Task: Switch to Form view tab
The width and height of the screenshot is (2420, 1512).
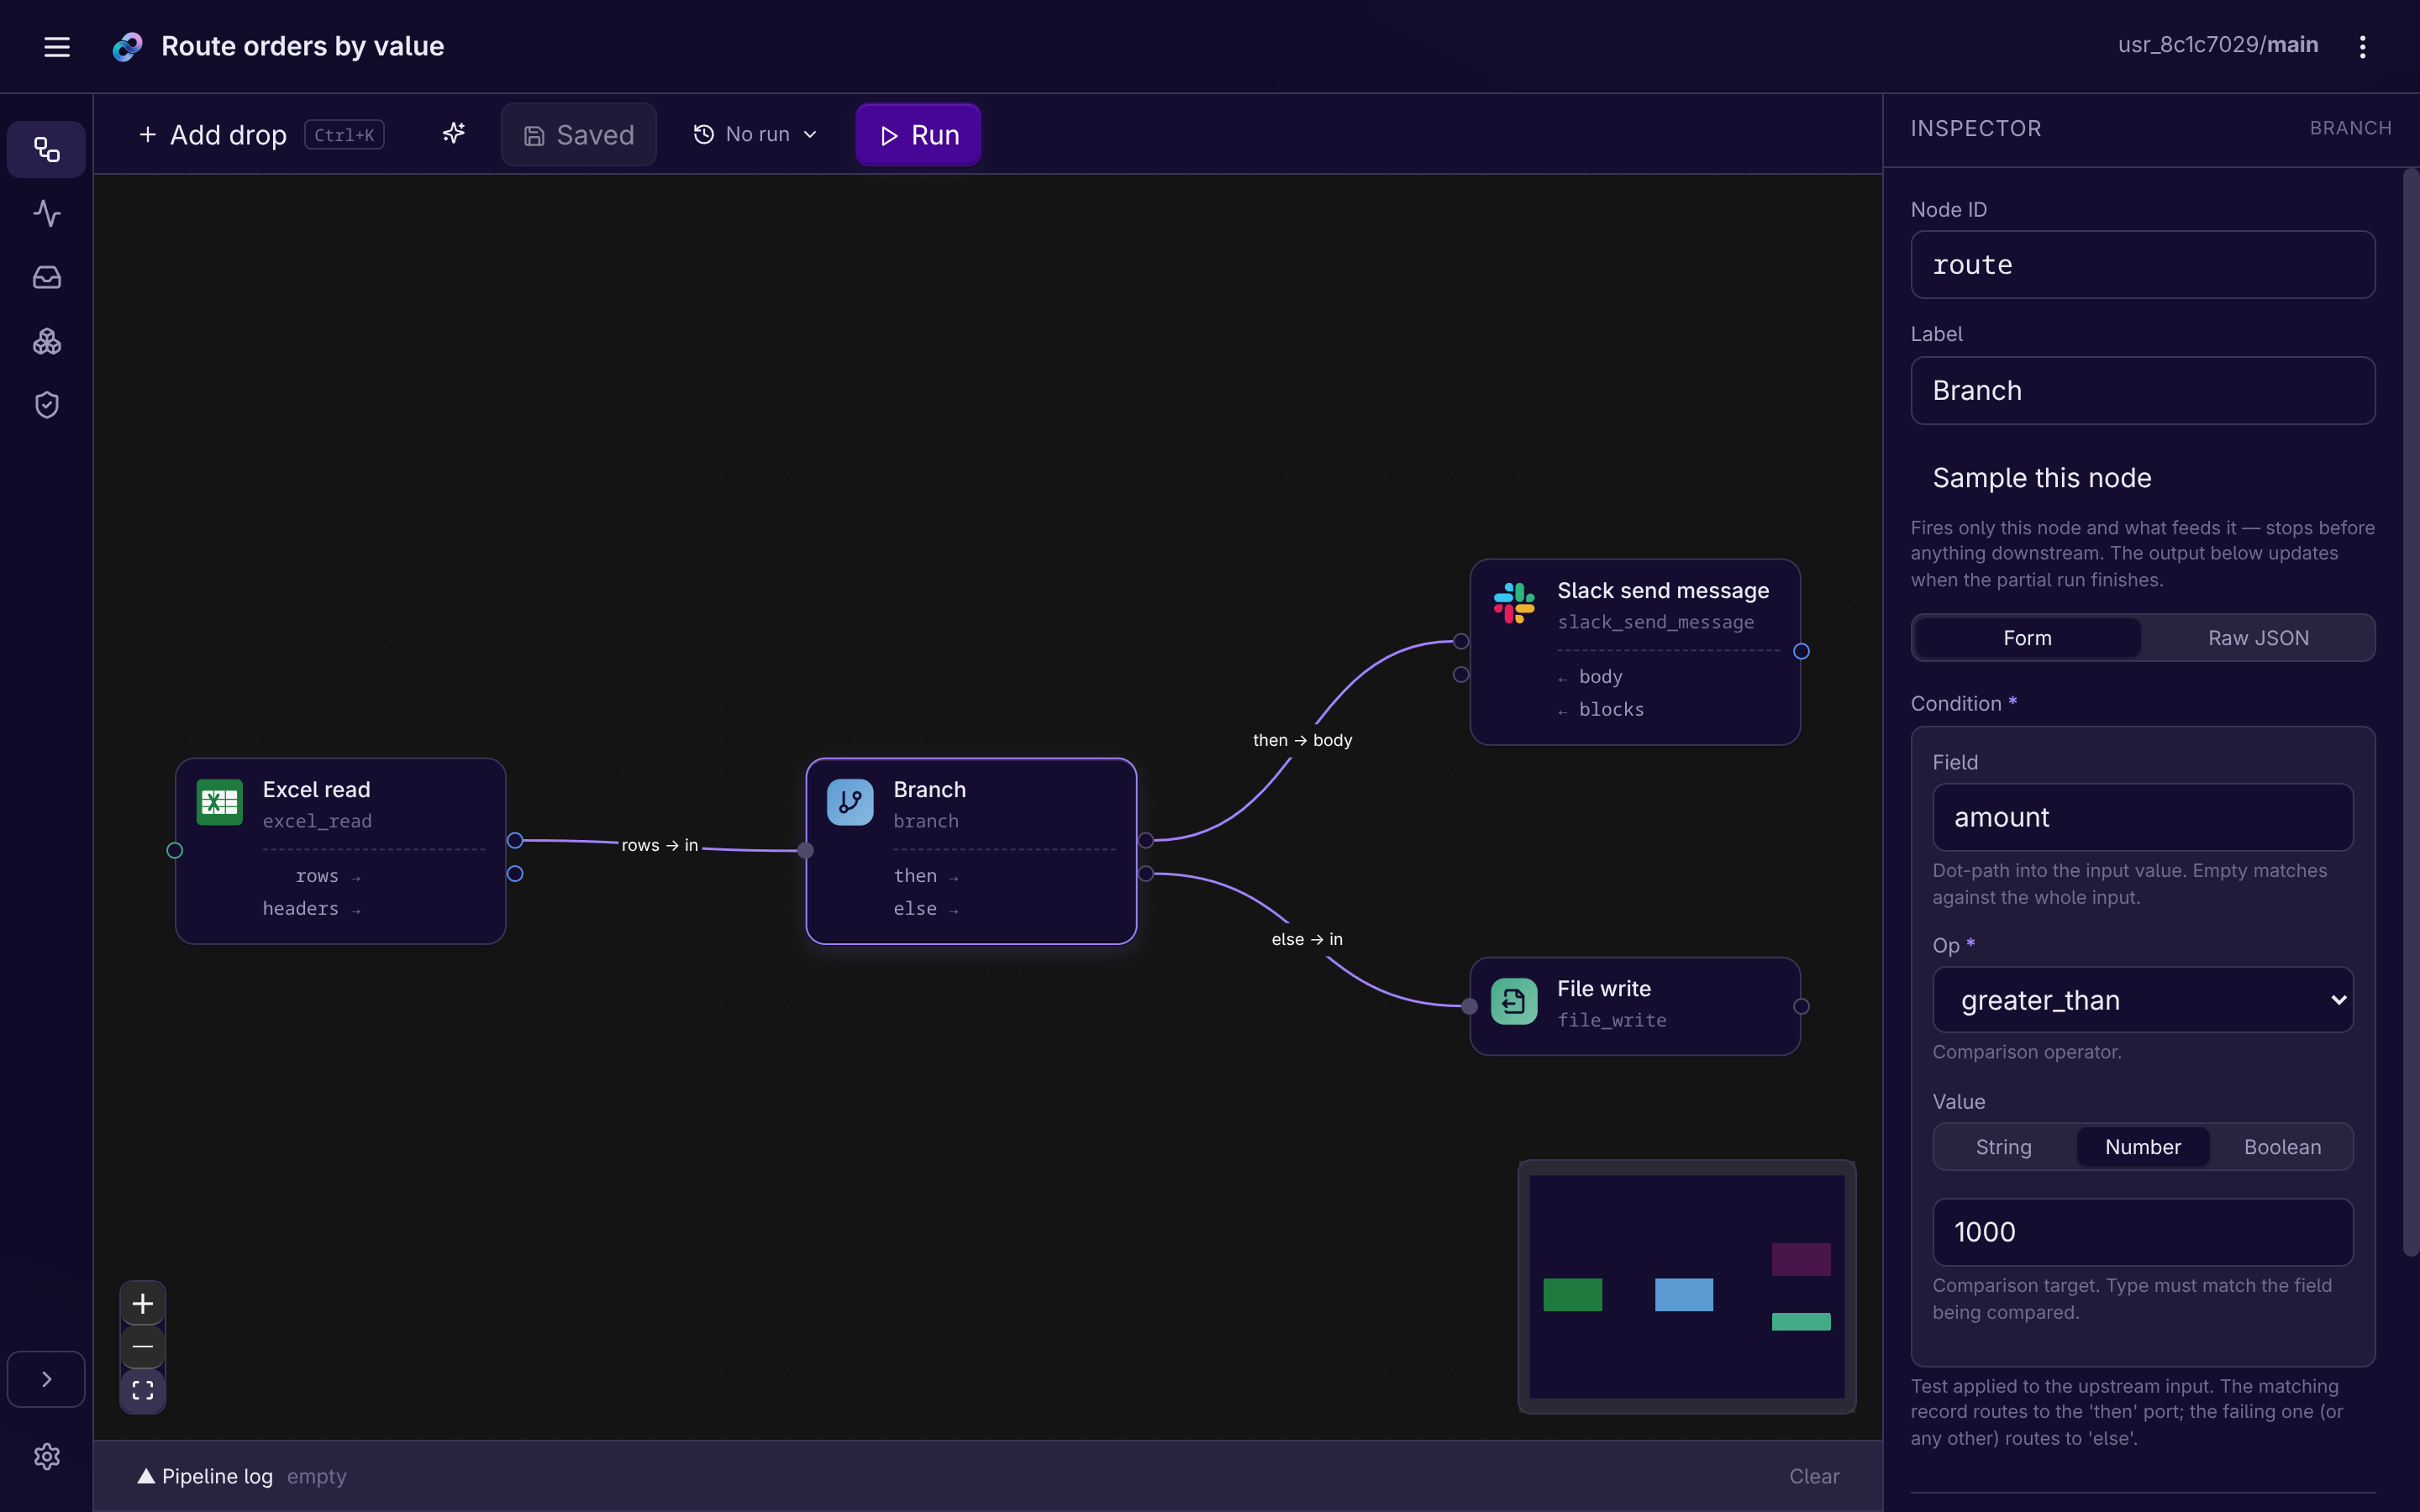Action: coord(2027,638)
